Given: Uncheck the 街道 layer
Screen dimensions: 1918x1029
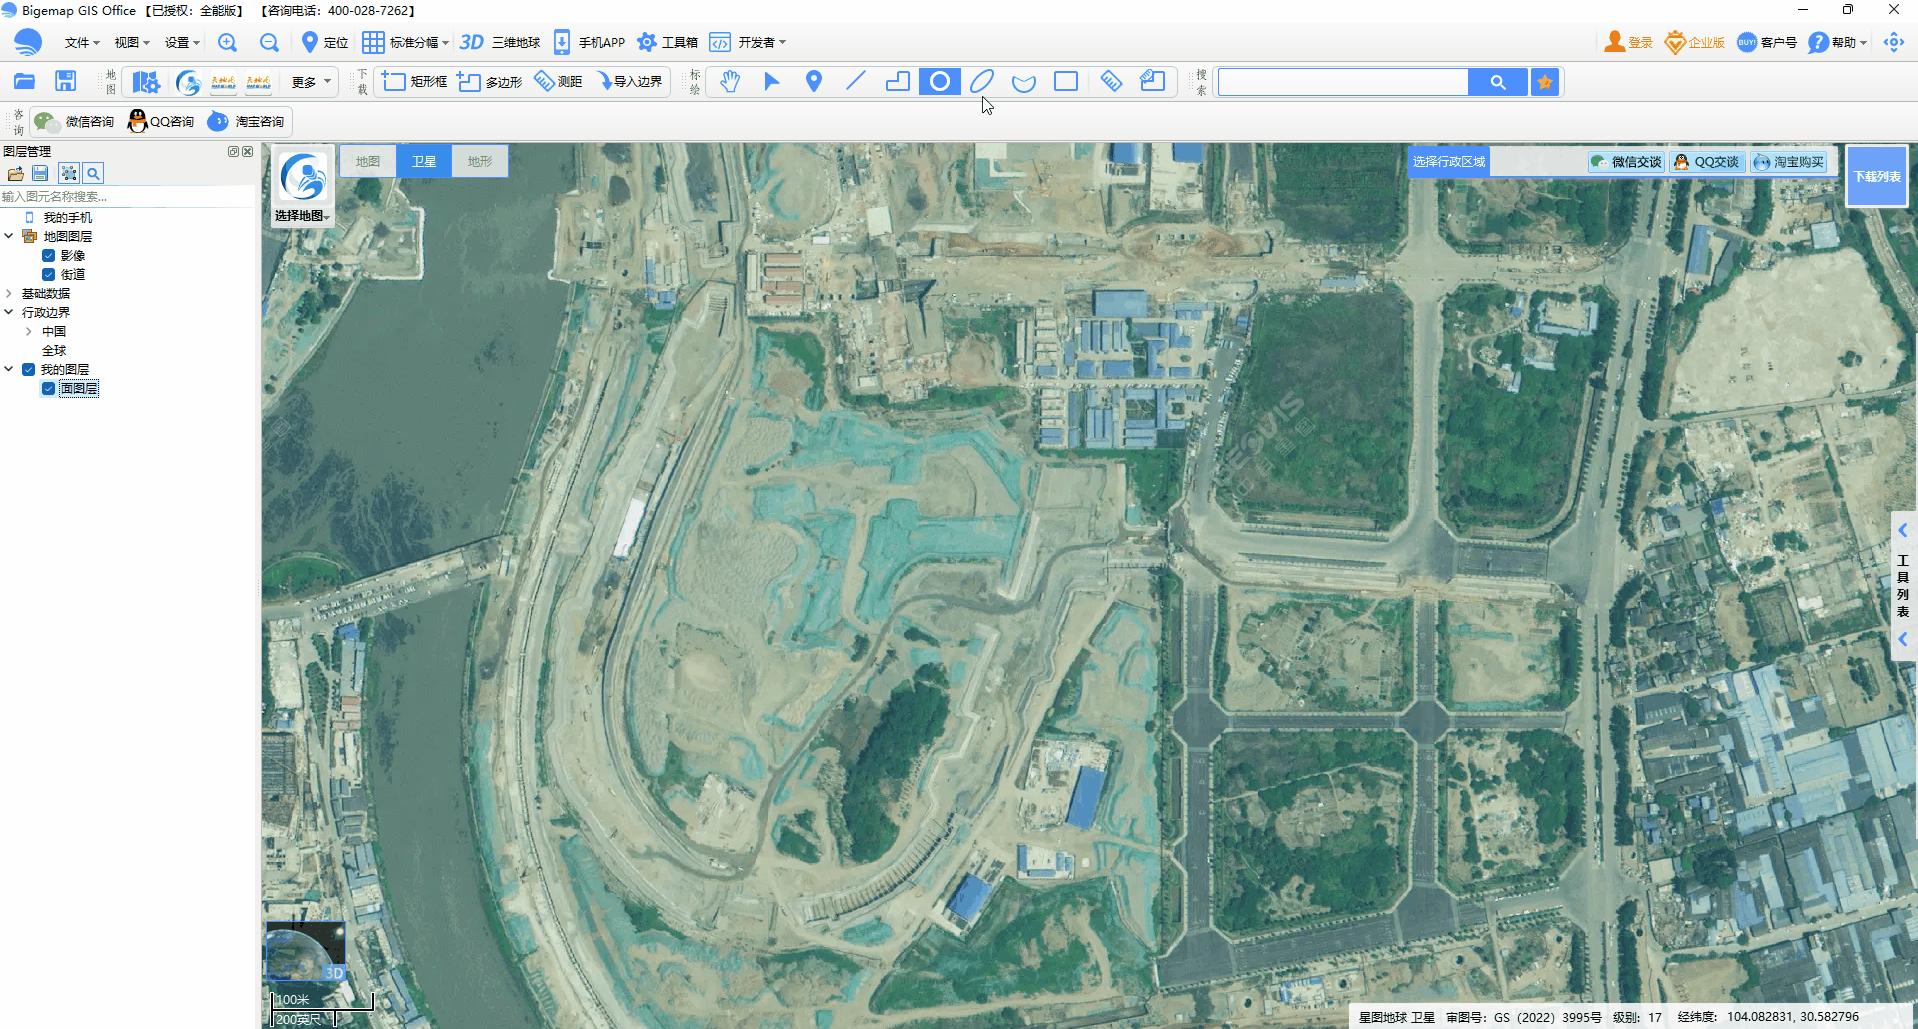Looking at the screenshot, I should 49,274.
